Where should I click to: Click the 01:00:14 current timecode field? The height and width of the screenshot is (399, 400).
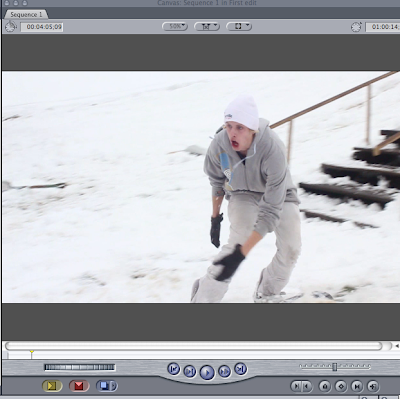[383, 27]
